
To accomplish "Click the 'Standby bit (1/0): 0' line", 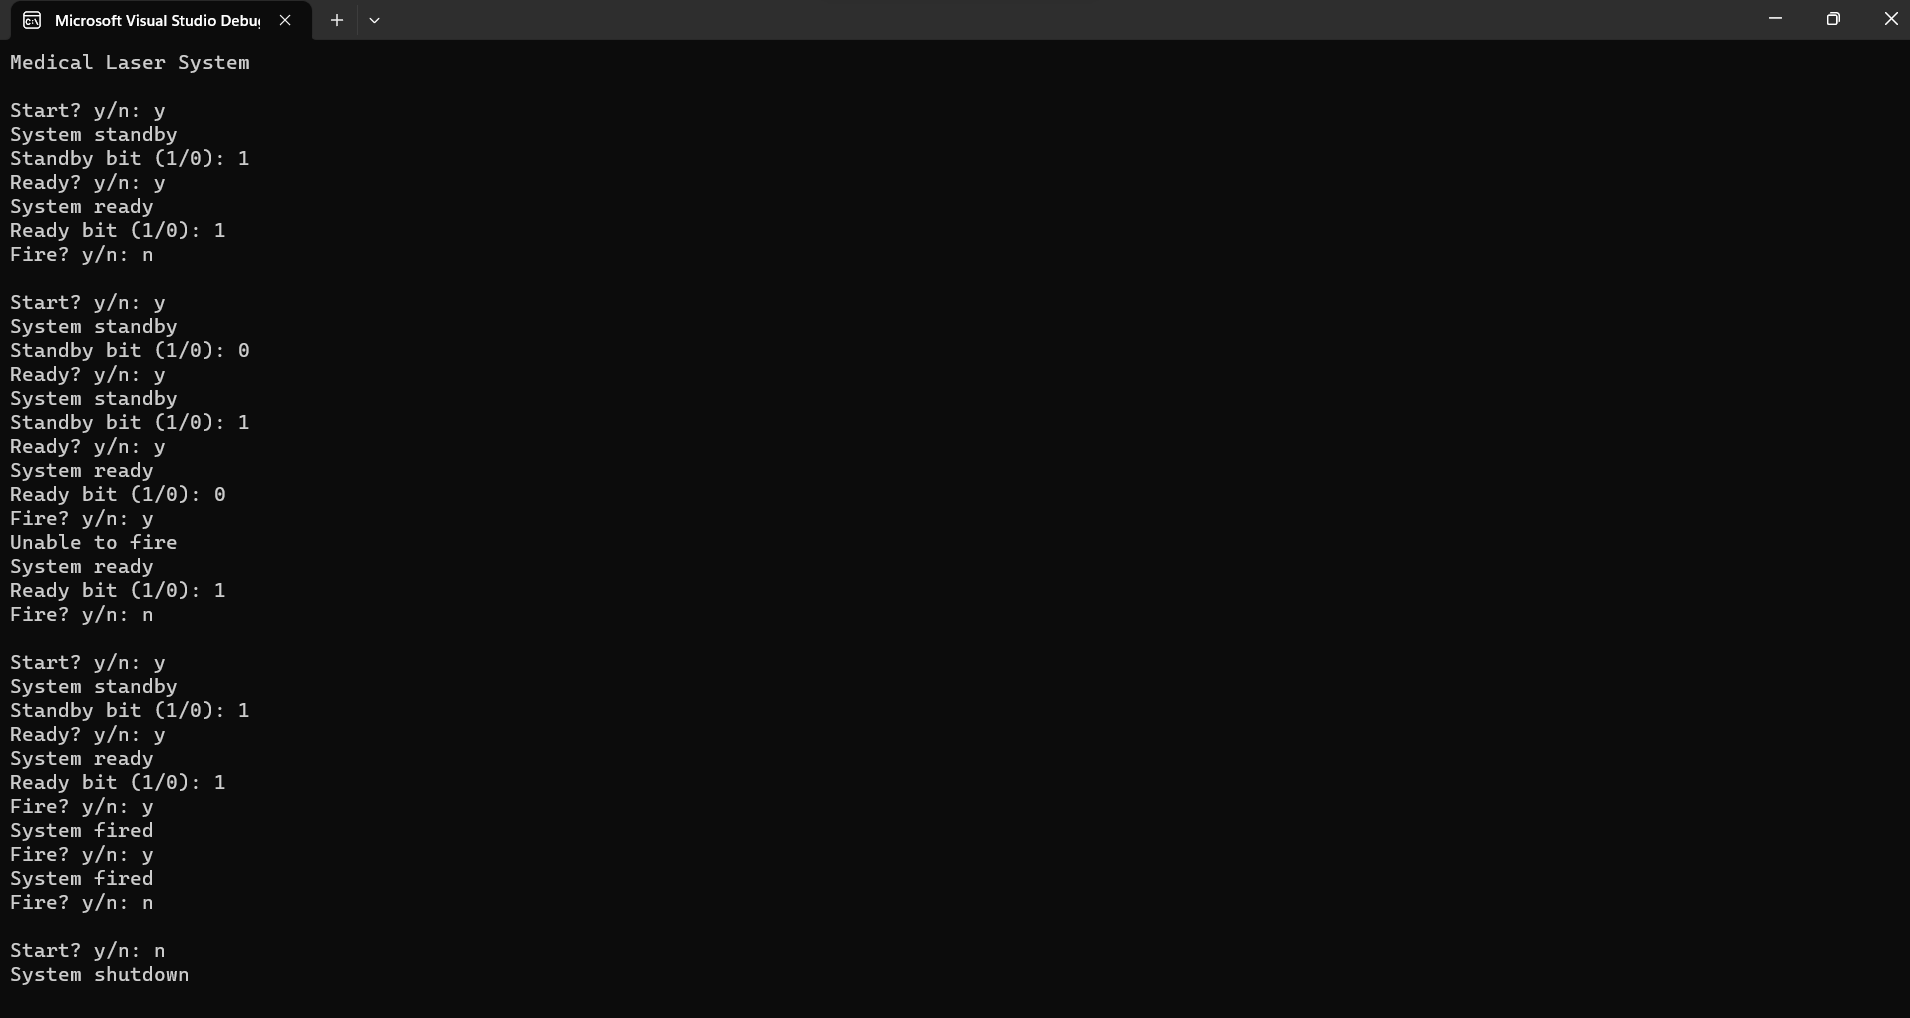I will point(130,351).
